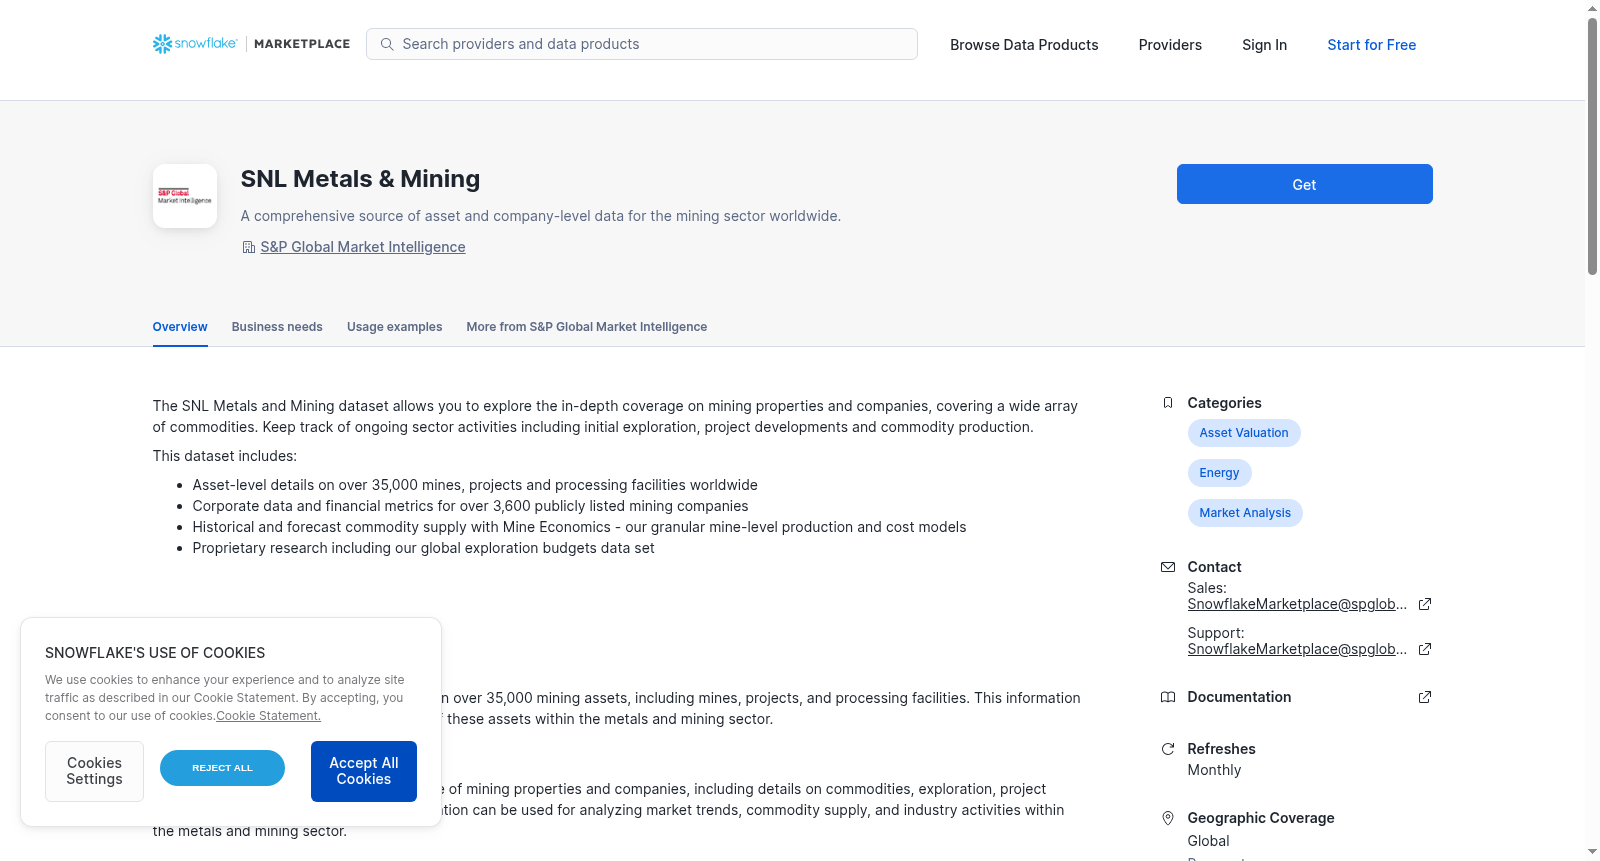Click the Categories heading
This screenshot has width=1600, height=861.
1224,403
